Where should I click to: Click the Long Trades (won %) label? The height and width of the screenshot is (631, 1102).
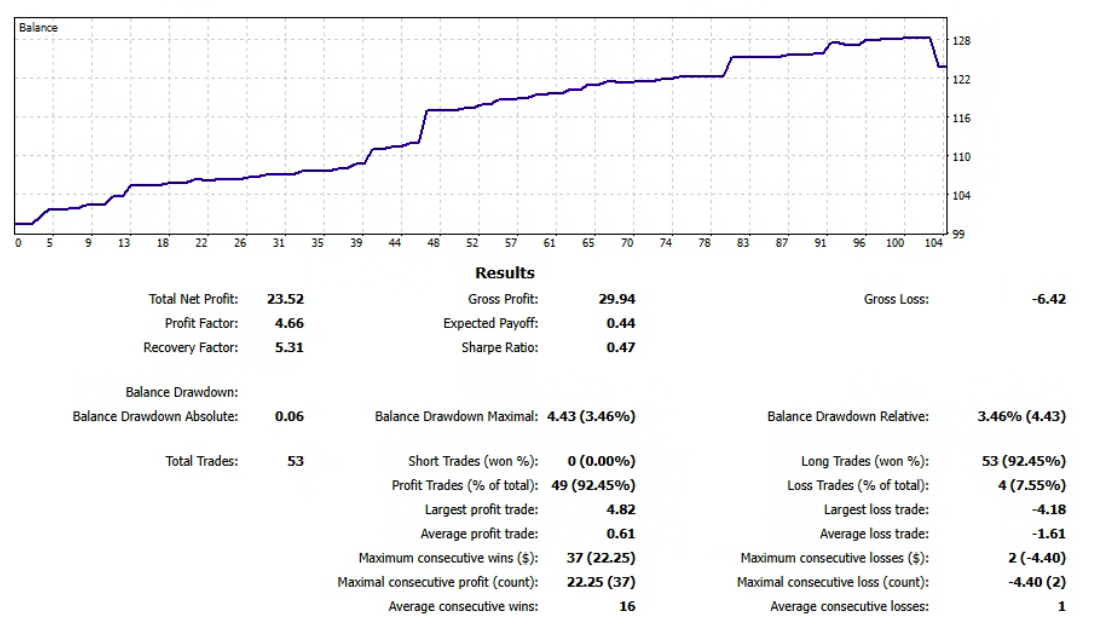tap(864, 461)
